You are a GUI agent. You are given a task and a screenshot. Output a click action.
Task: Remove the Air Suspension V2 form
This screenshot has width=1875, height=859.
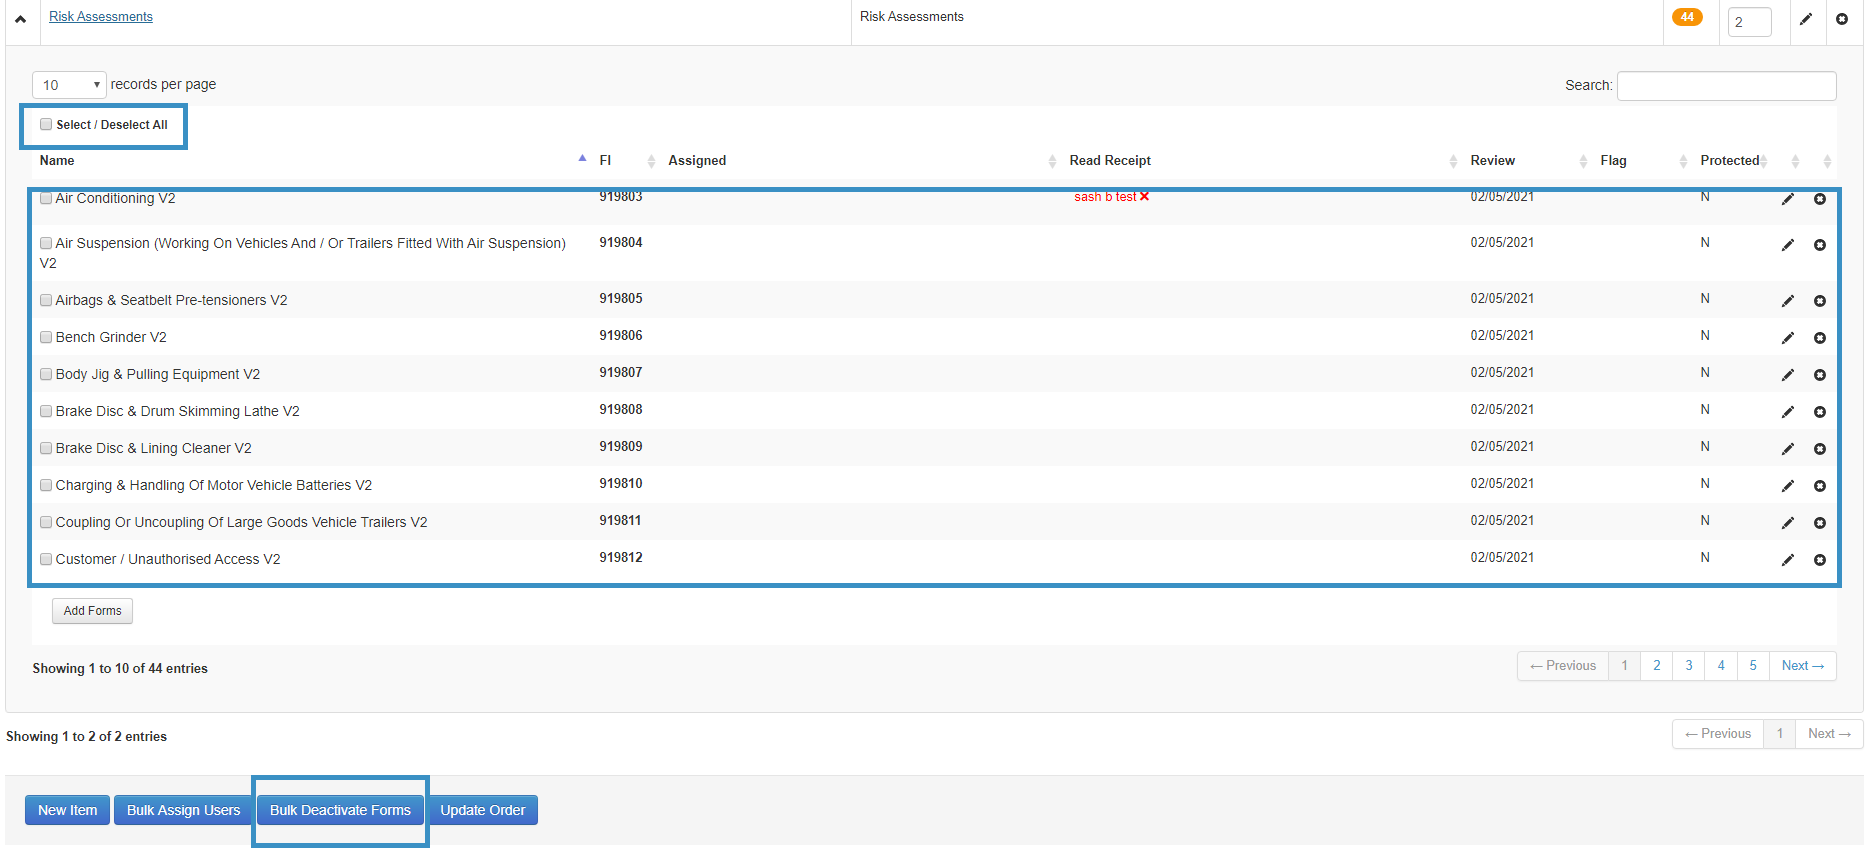(x=1820, y=245)
